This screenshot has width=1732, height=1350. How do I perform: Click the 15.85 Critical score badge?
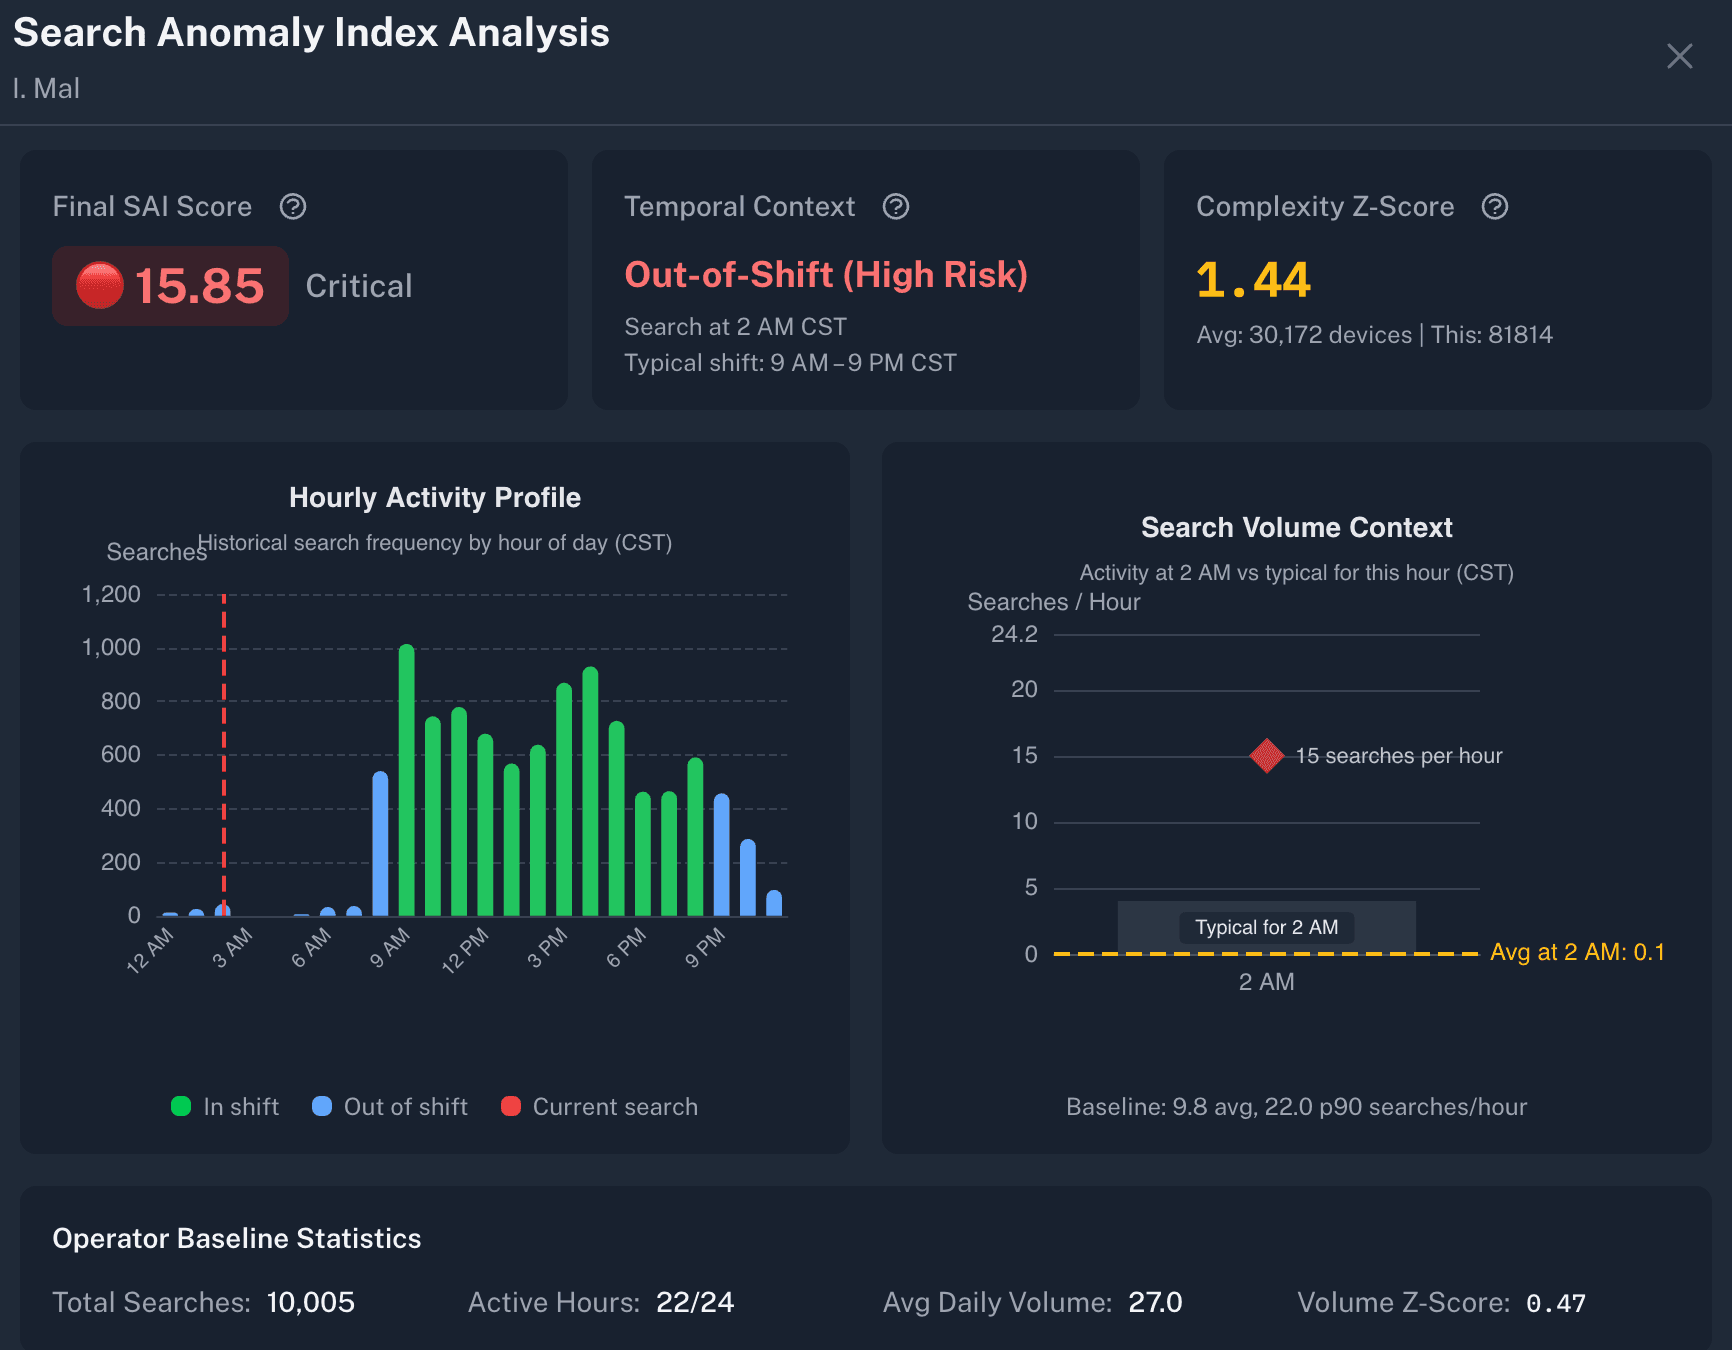pyautogui.click(x=171, y=286)
